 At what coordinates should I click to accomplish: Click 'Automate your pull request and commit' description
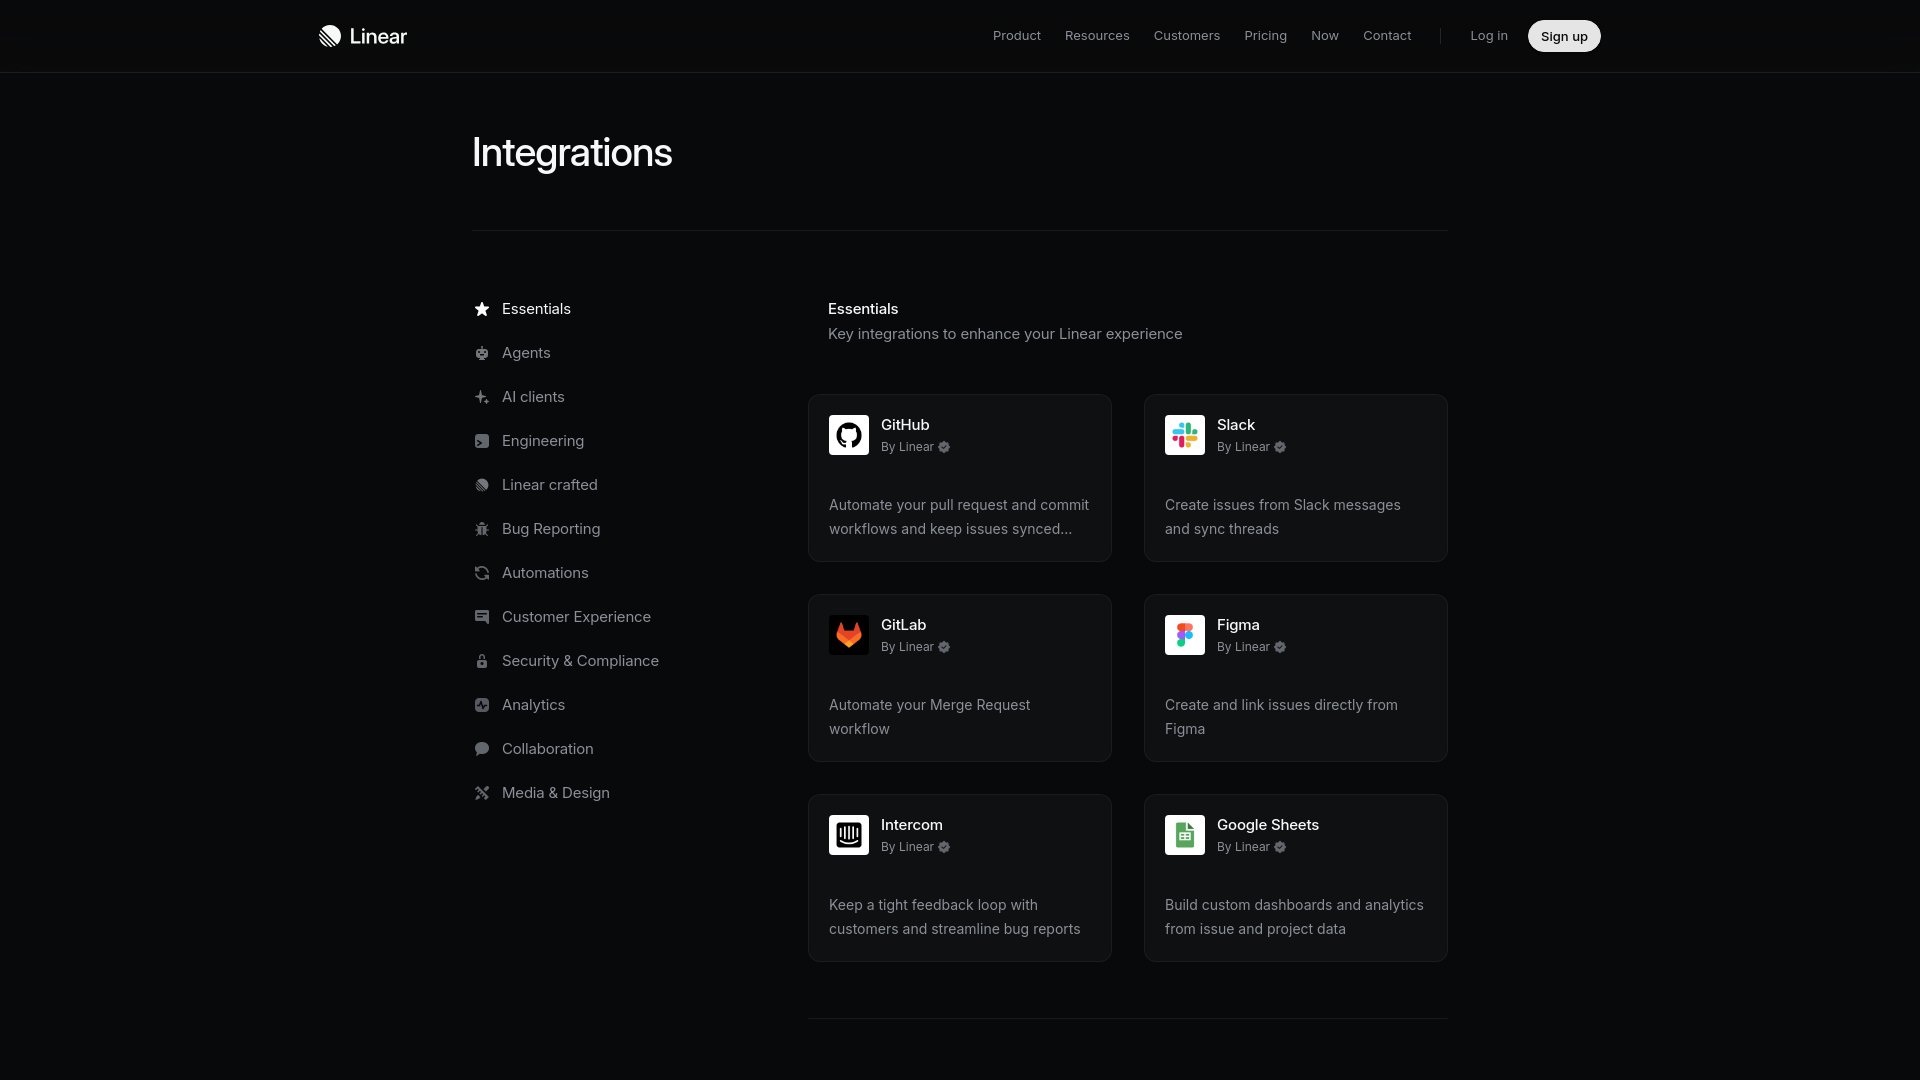(959, 517)
